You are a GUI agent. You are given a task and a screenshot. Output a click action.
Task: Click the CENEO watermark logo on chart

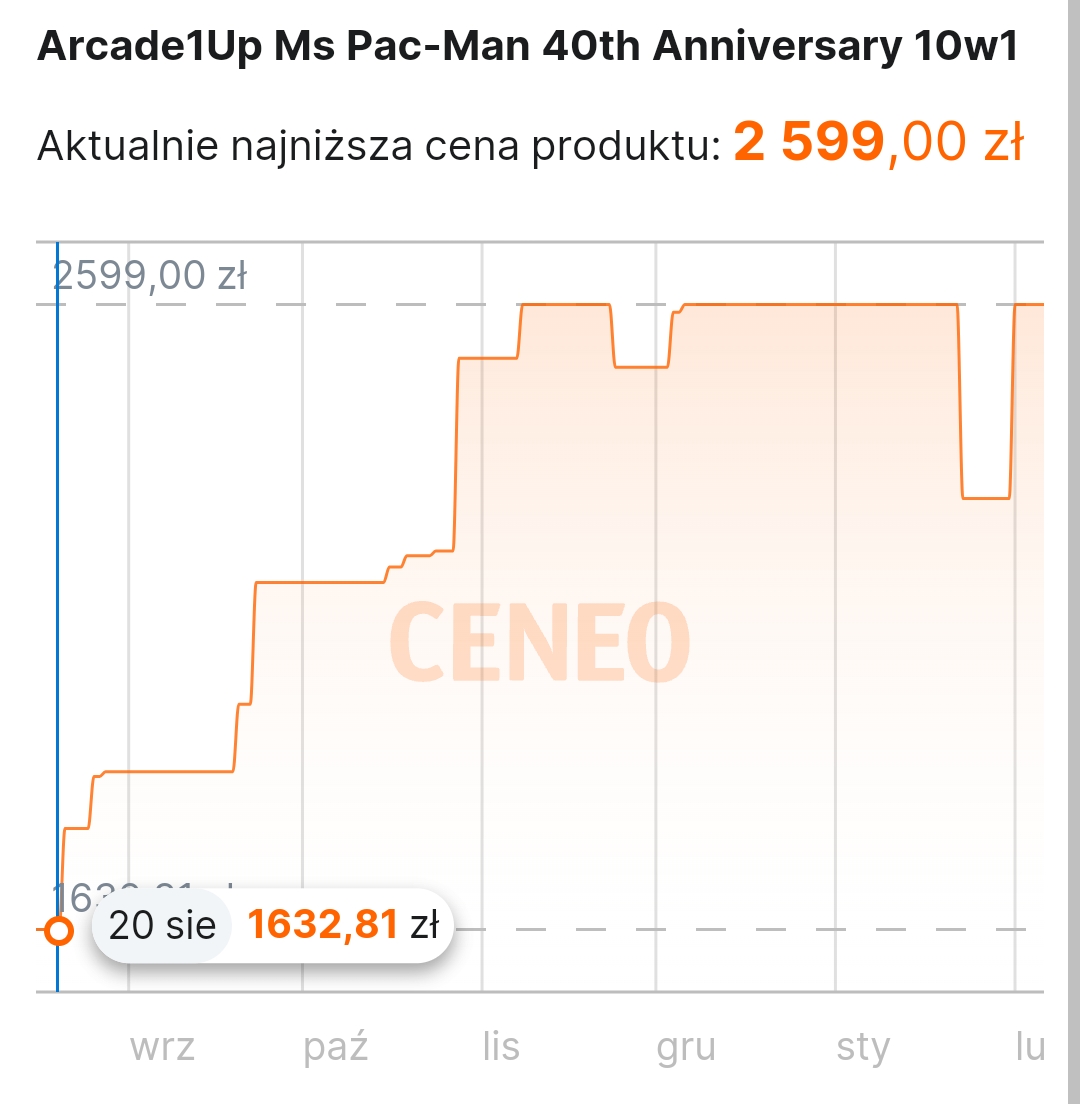(539, 643)
